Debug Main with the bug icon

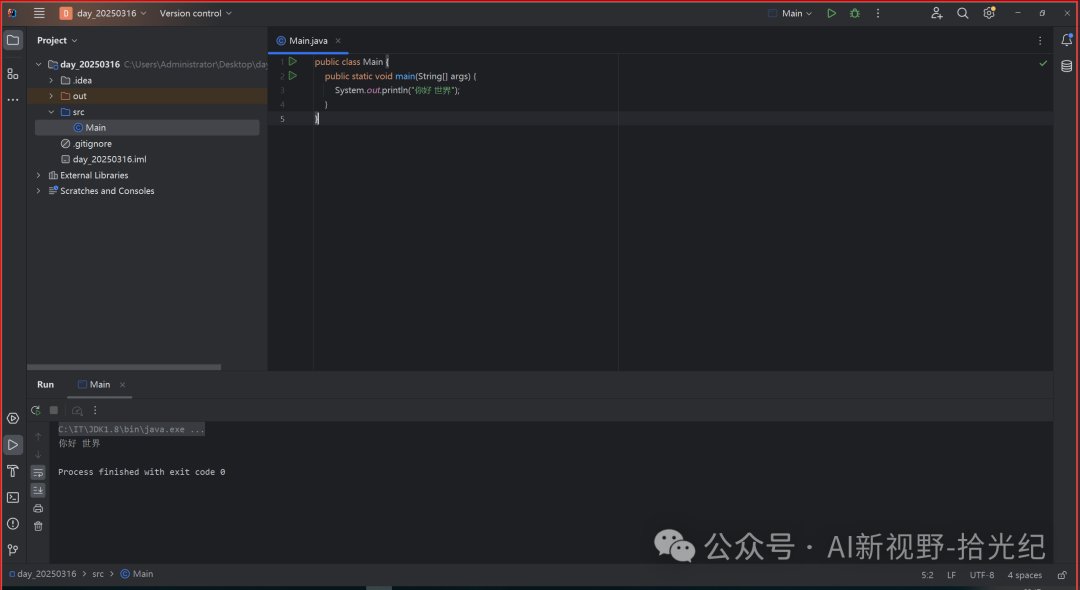[x=855, y=13]
